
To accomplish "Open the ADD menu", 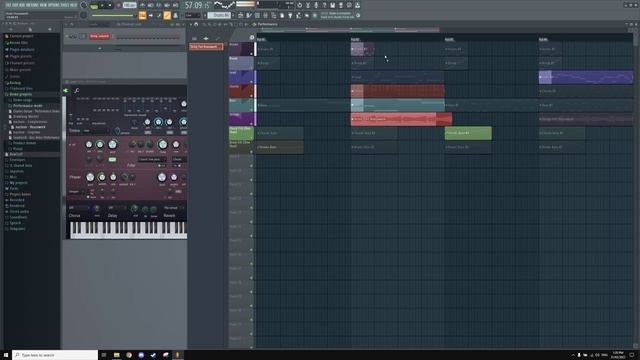I will (22, 5).
